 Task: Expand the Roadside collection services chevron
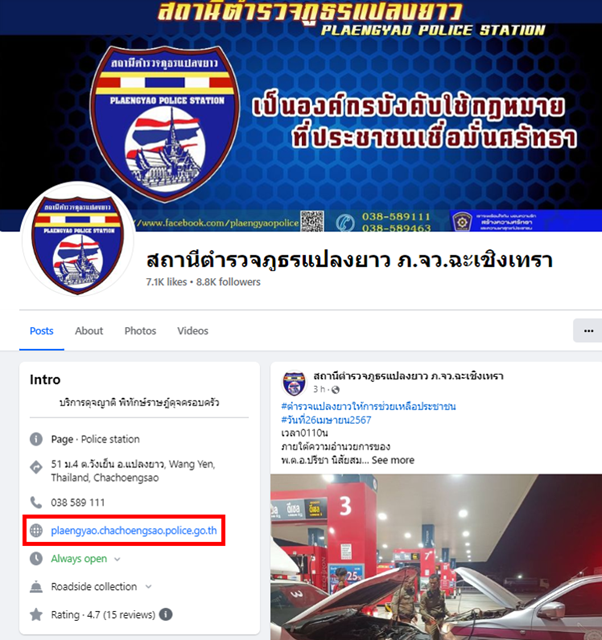(x=149, y=587)
